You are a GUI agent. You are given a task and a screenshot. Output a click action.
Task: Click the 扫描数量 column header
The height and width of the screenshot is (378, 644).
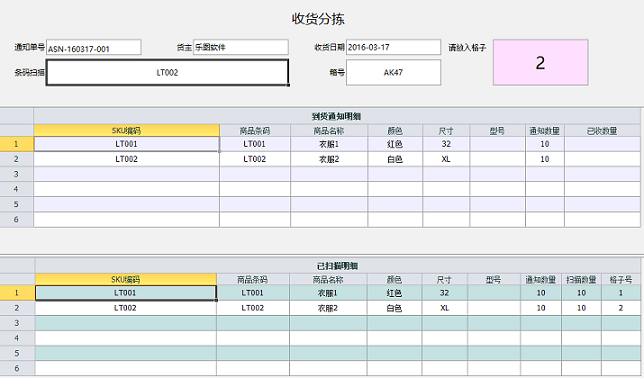pos(581,280)
